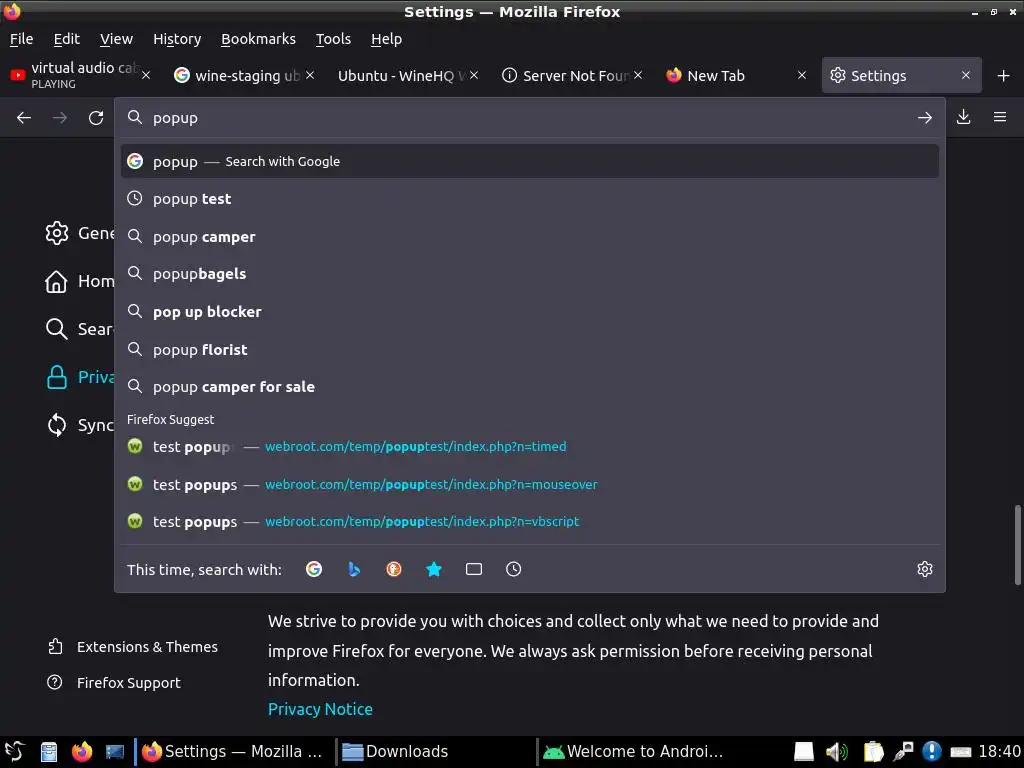This screenshot has width=1024, height=768.
Task: Search this time with Bing icon
Action: [x=354, y=569]
